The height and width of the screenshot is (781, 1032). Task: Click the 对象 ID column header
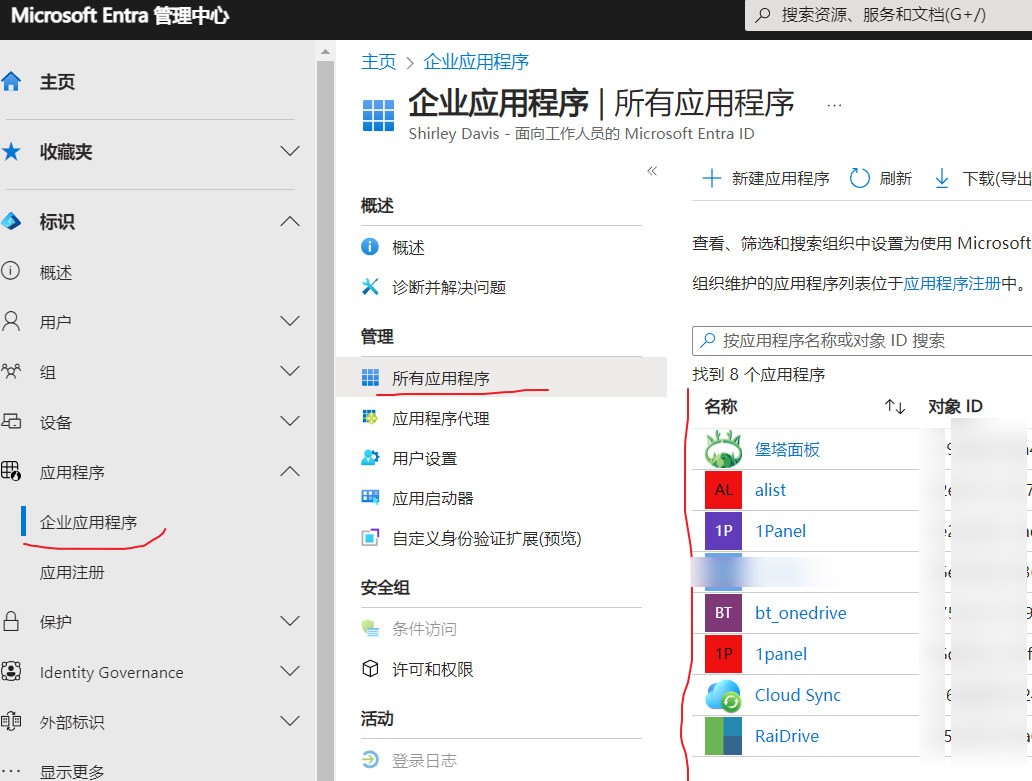[955, 406]
